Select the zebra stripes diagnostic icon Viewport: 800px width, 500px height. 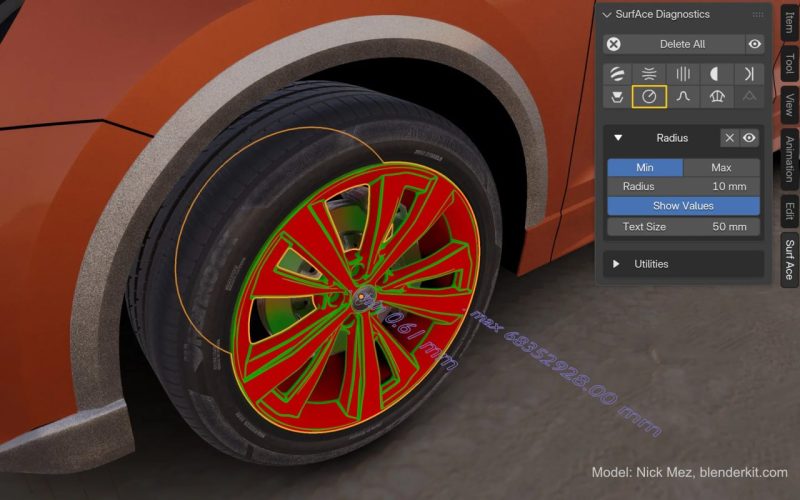coord(618,74)
